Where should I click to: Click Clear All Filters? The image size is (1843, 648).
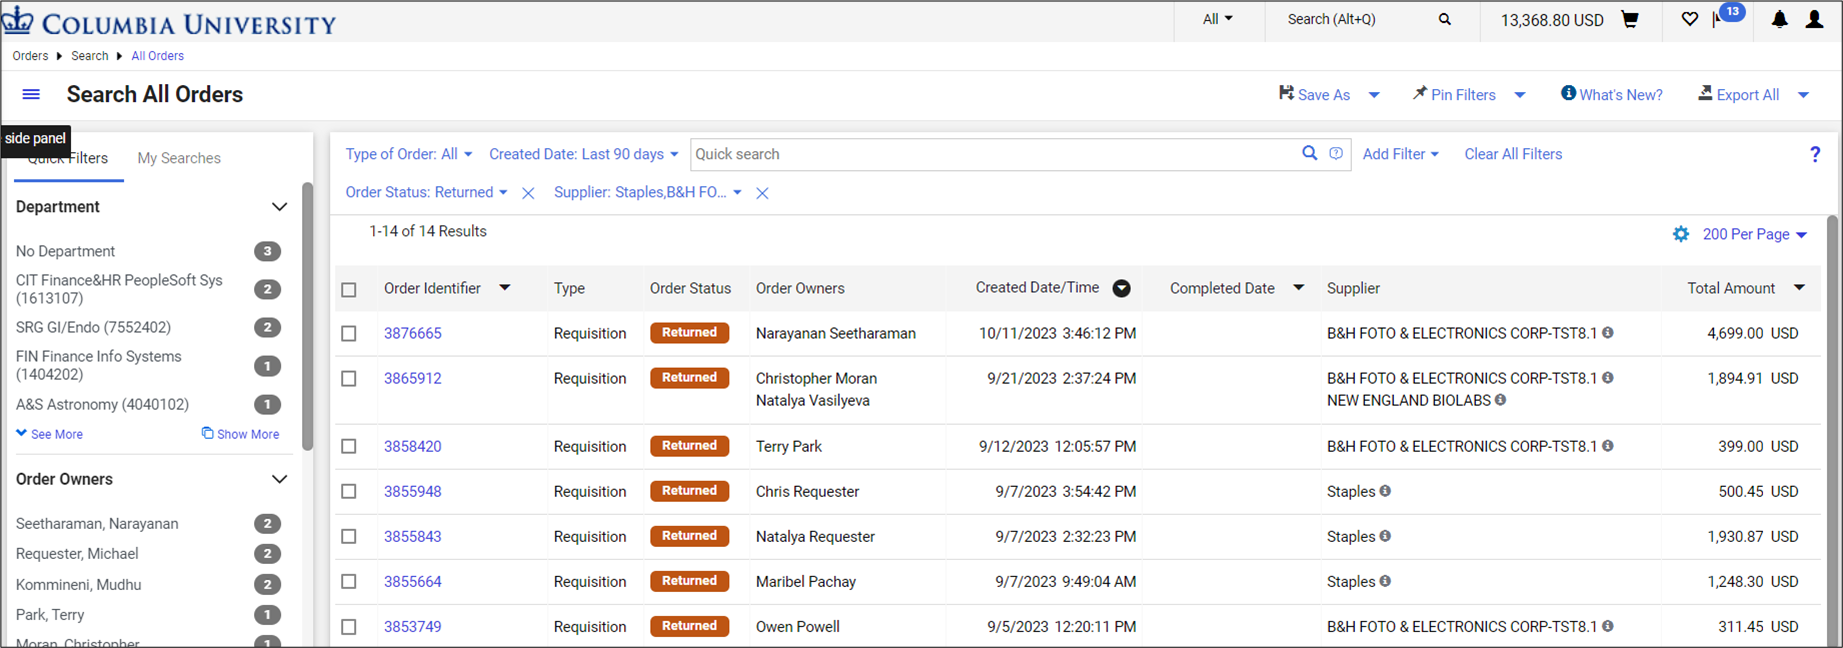(1513, 154)
